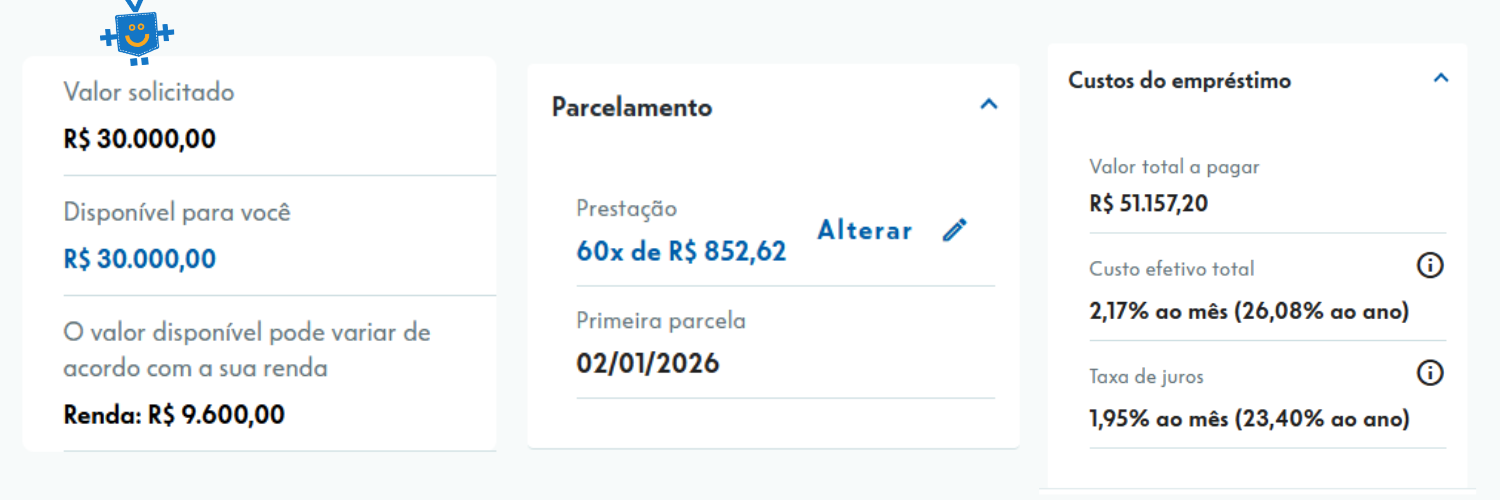The image size is (1500, 500).
Task: Select the first installment date 02/01/2026
Action: 648,362
